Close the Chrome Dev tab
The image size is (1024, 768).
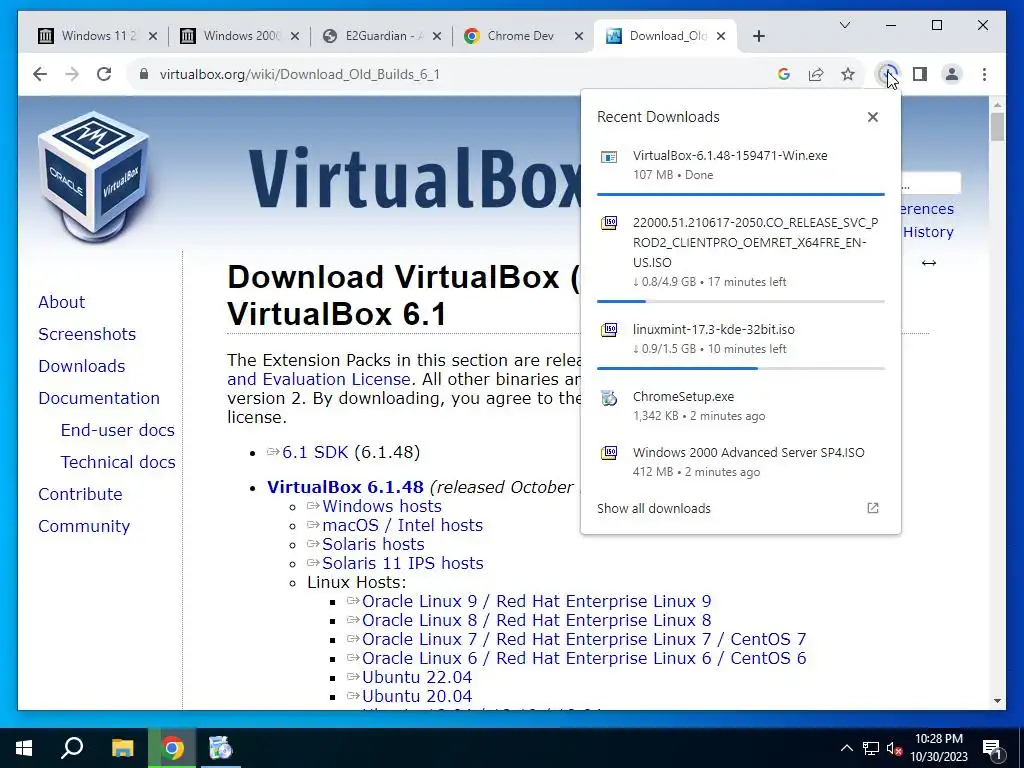[x=579, y=36]
